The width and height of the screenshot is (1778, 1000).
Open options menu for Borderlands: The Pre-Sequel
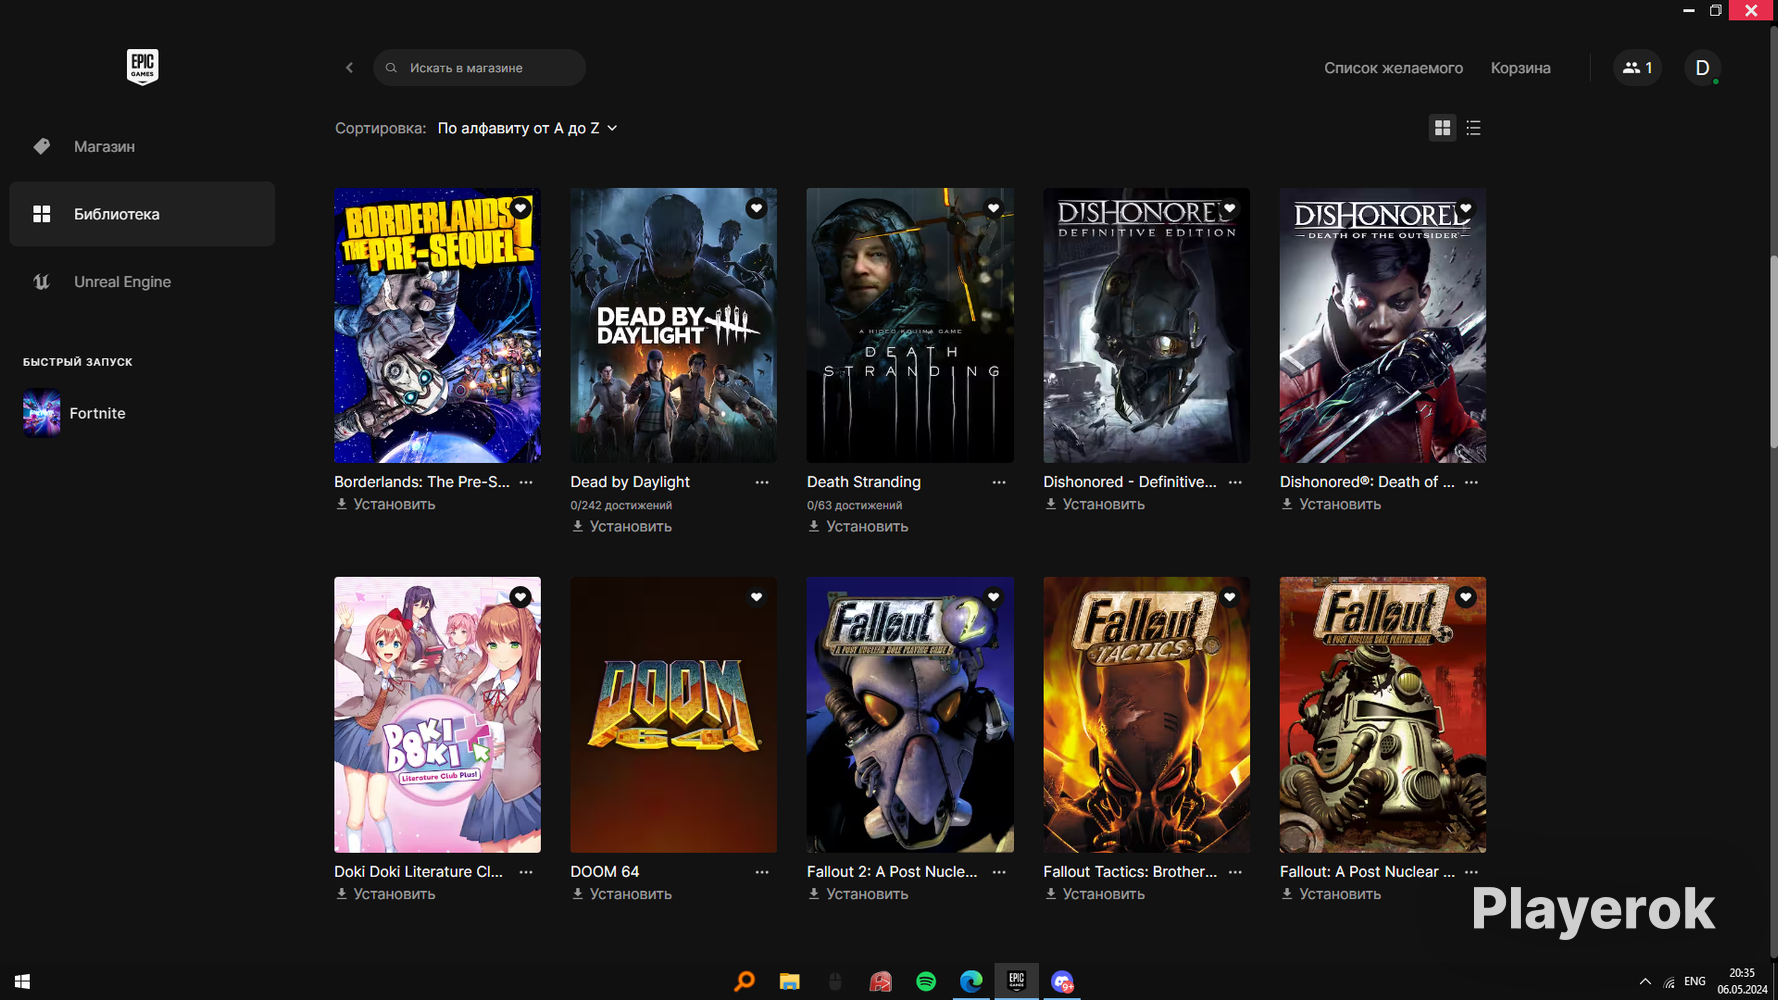(526, 482)
